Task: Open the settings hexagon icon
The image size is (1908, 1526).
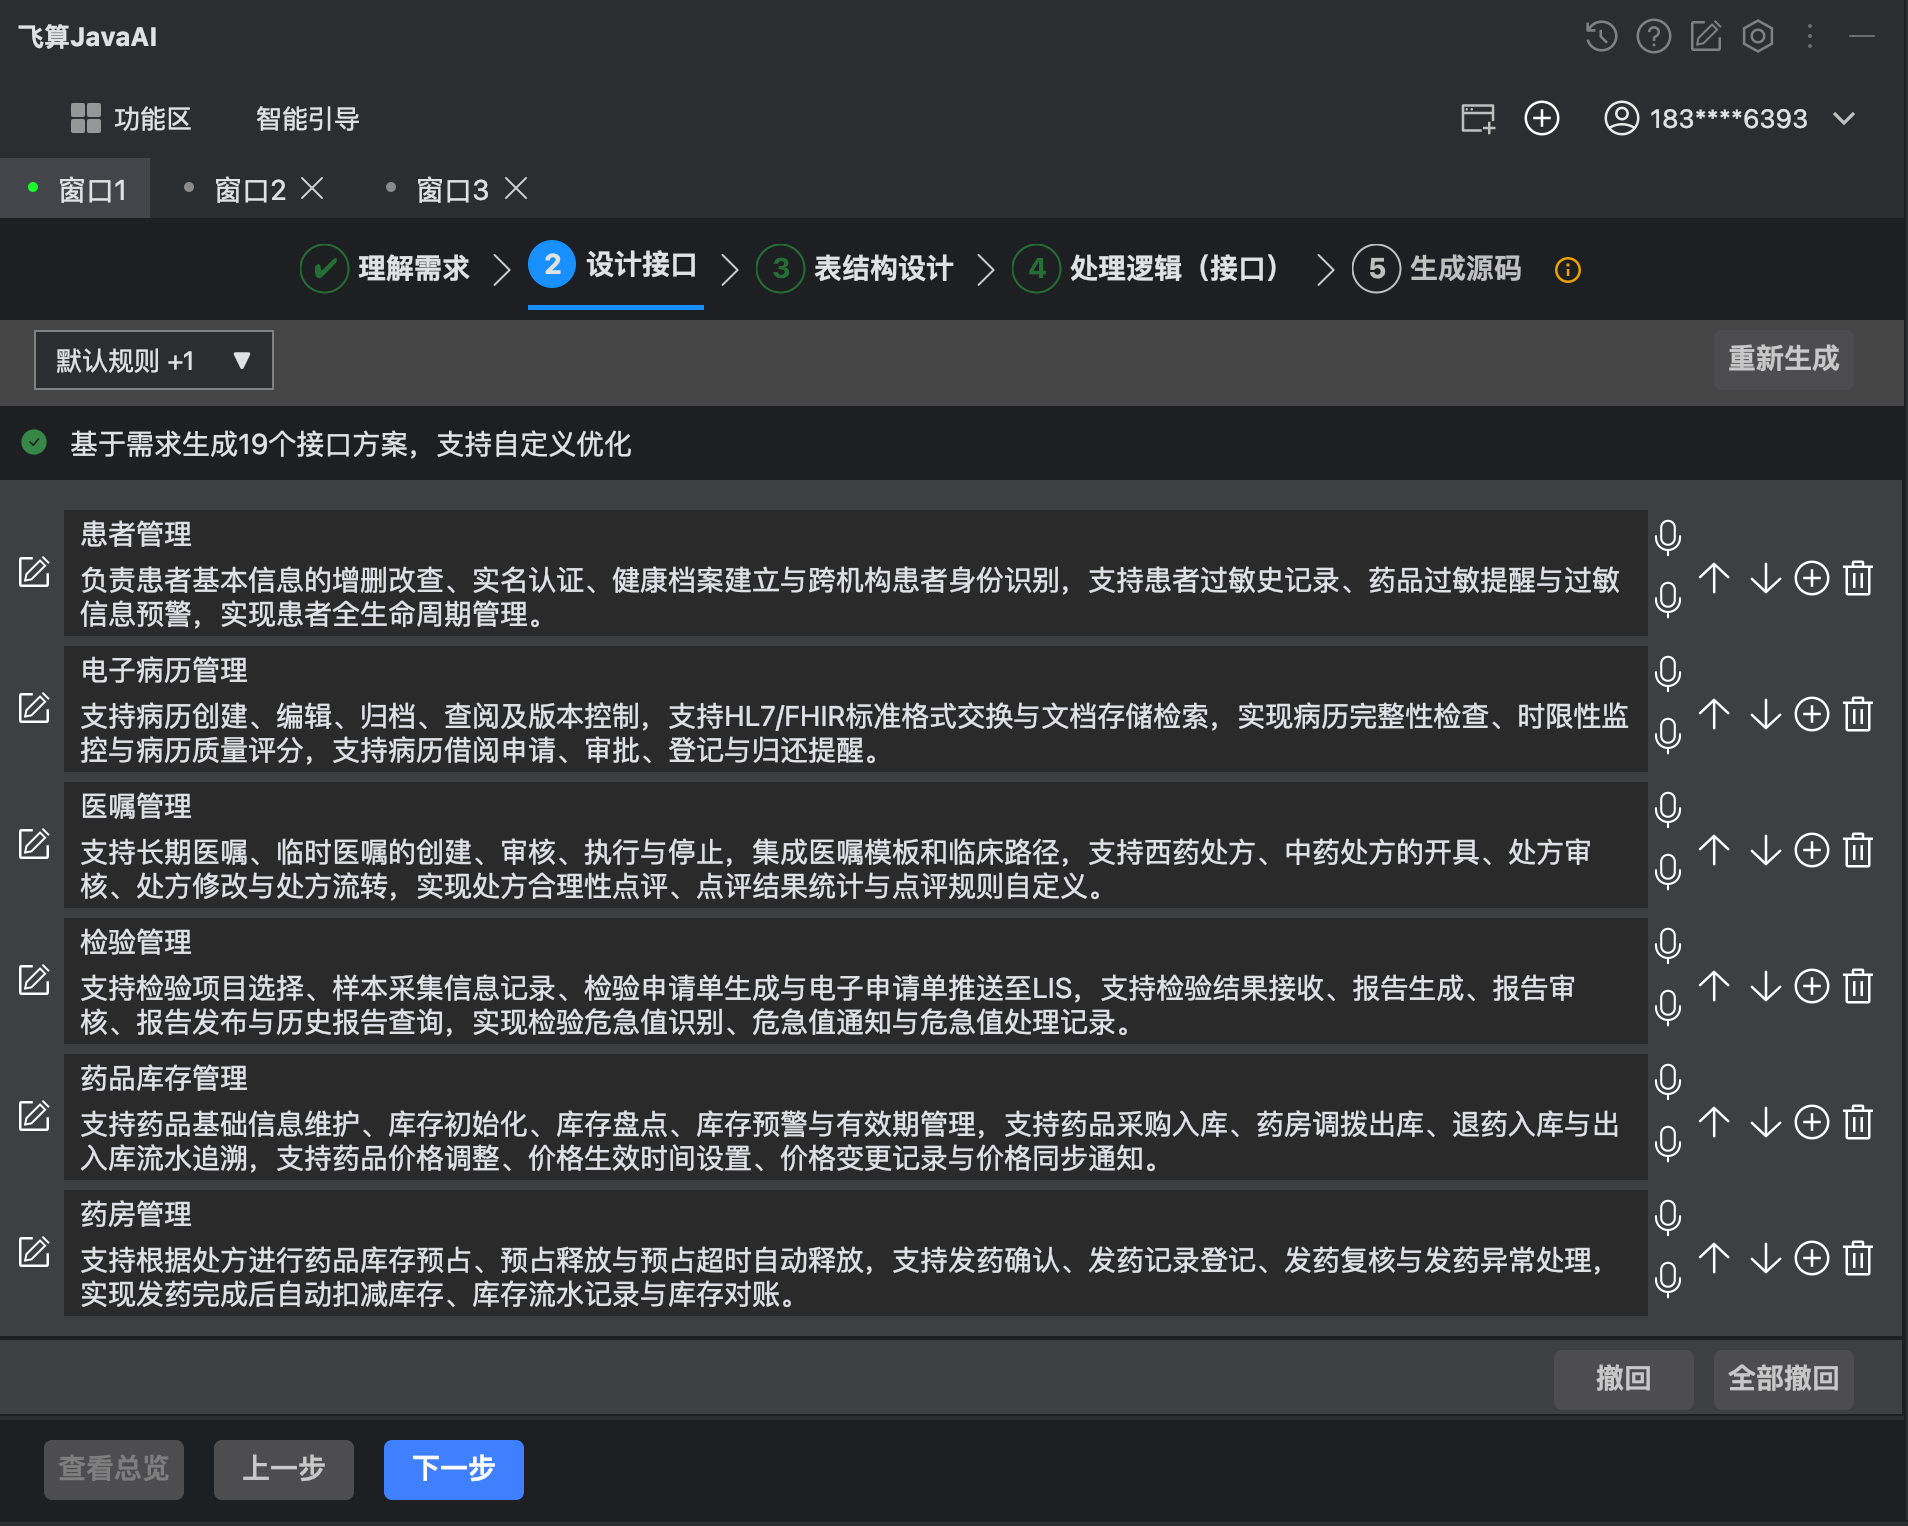Action: tap(1757, 37)
